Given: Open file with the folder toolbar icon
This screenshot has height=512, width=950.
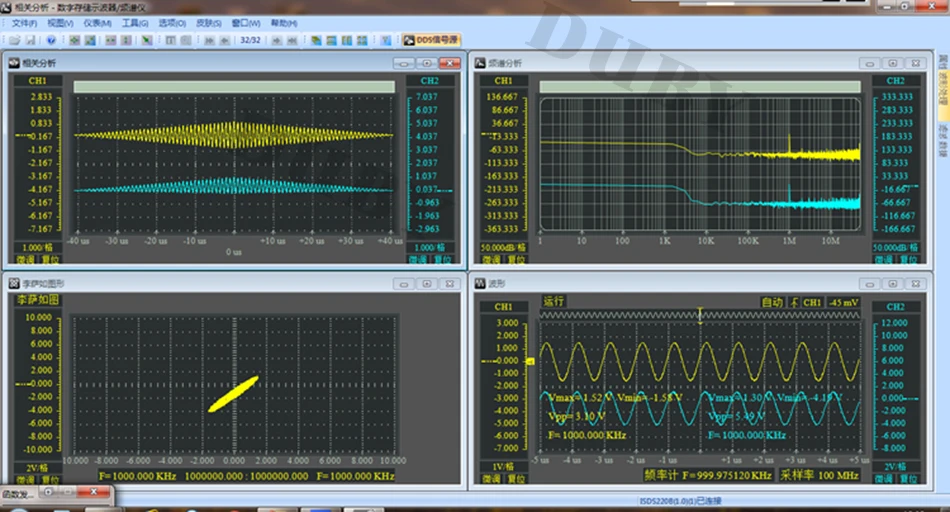Looking at the screenshot, I should coord(15,40).
